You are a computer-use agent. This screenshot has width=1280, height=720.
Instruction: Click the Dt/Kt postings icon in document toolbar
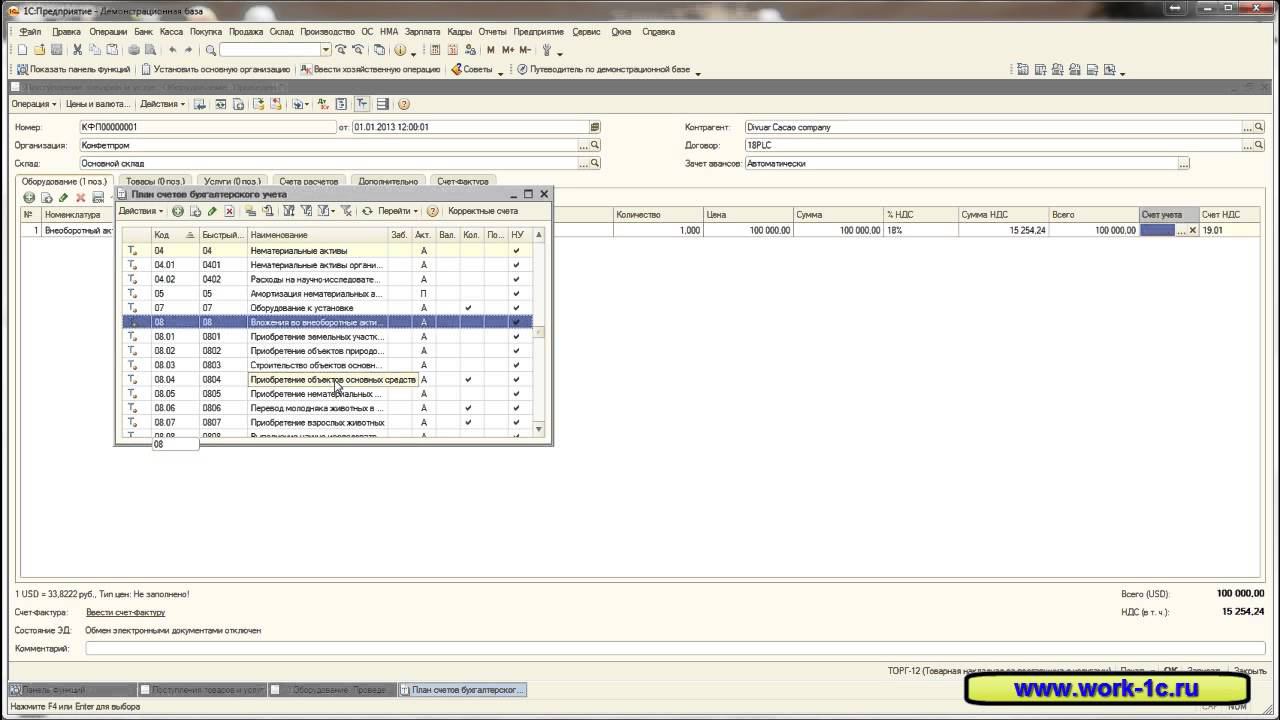323,104
